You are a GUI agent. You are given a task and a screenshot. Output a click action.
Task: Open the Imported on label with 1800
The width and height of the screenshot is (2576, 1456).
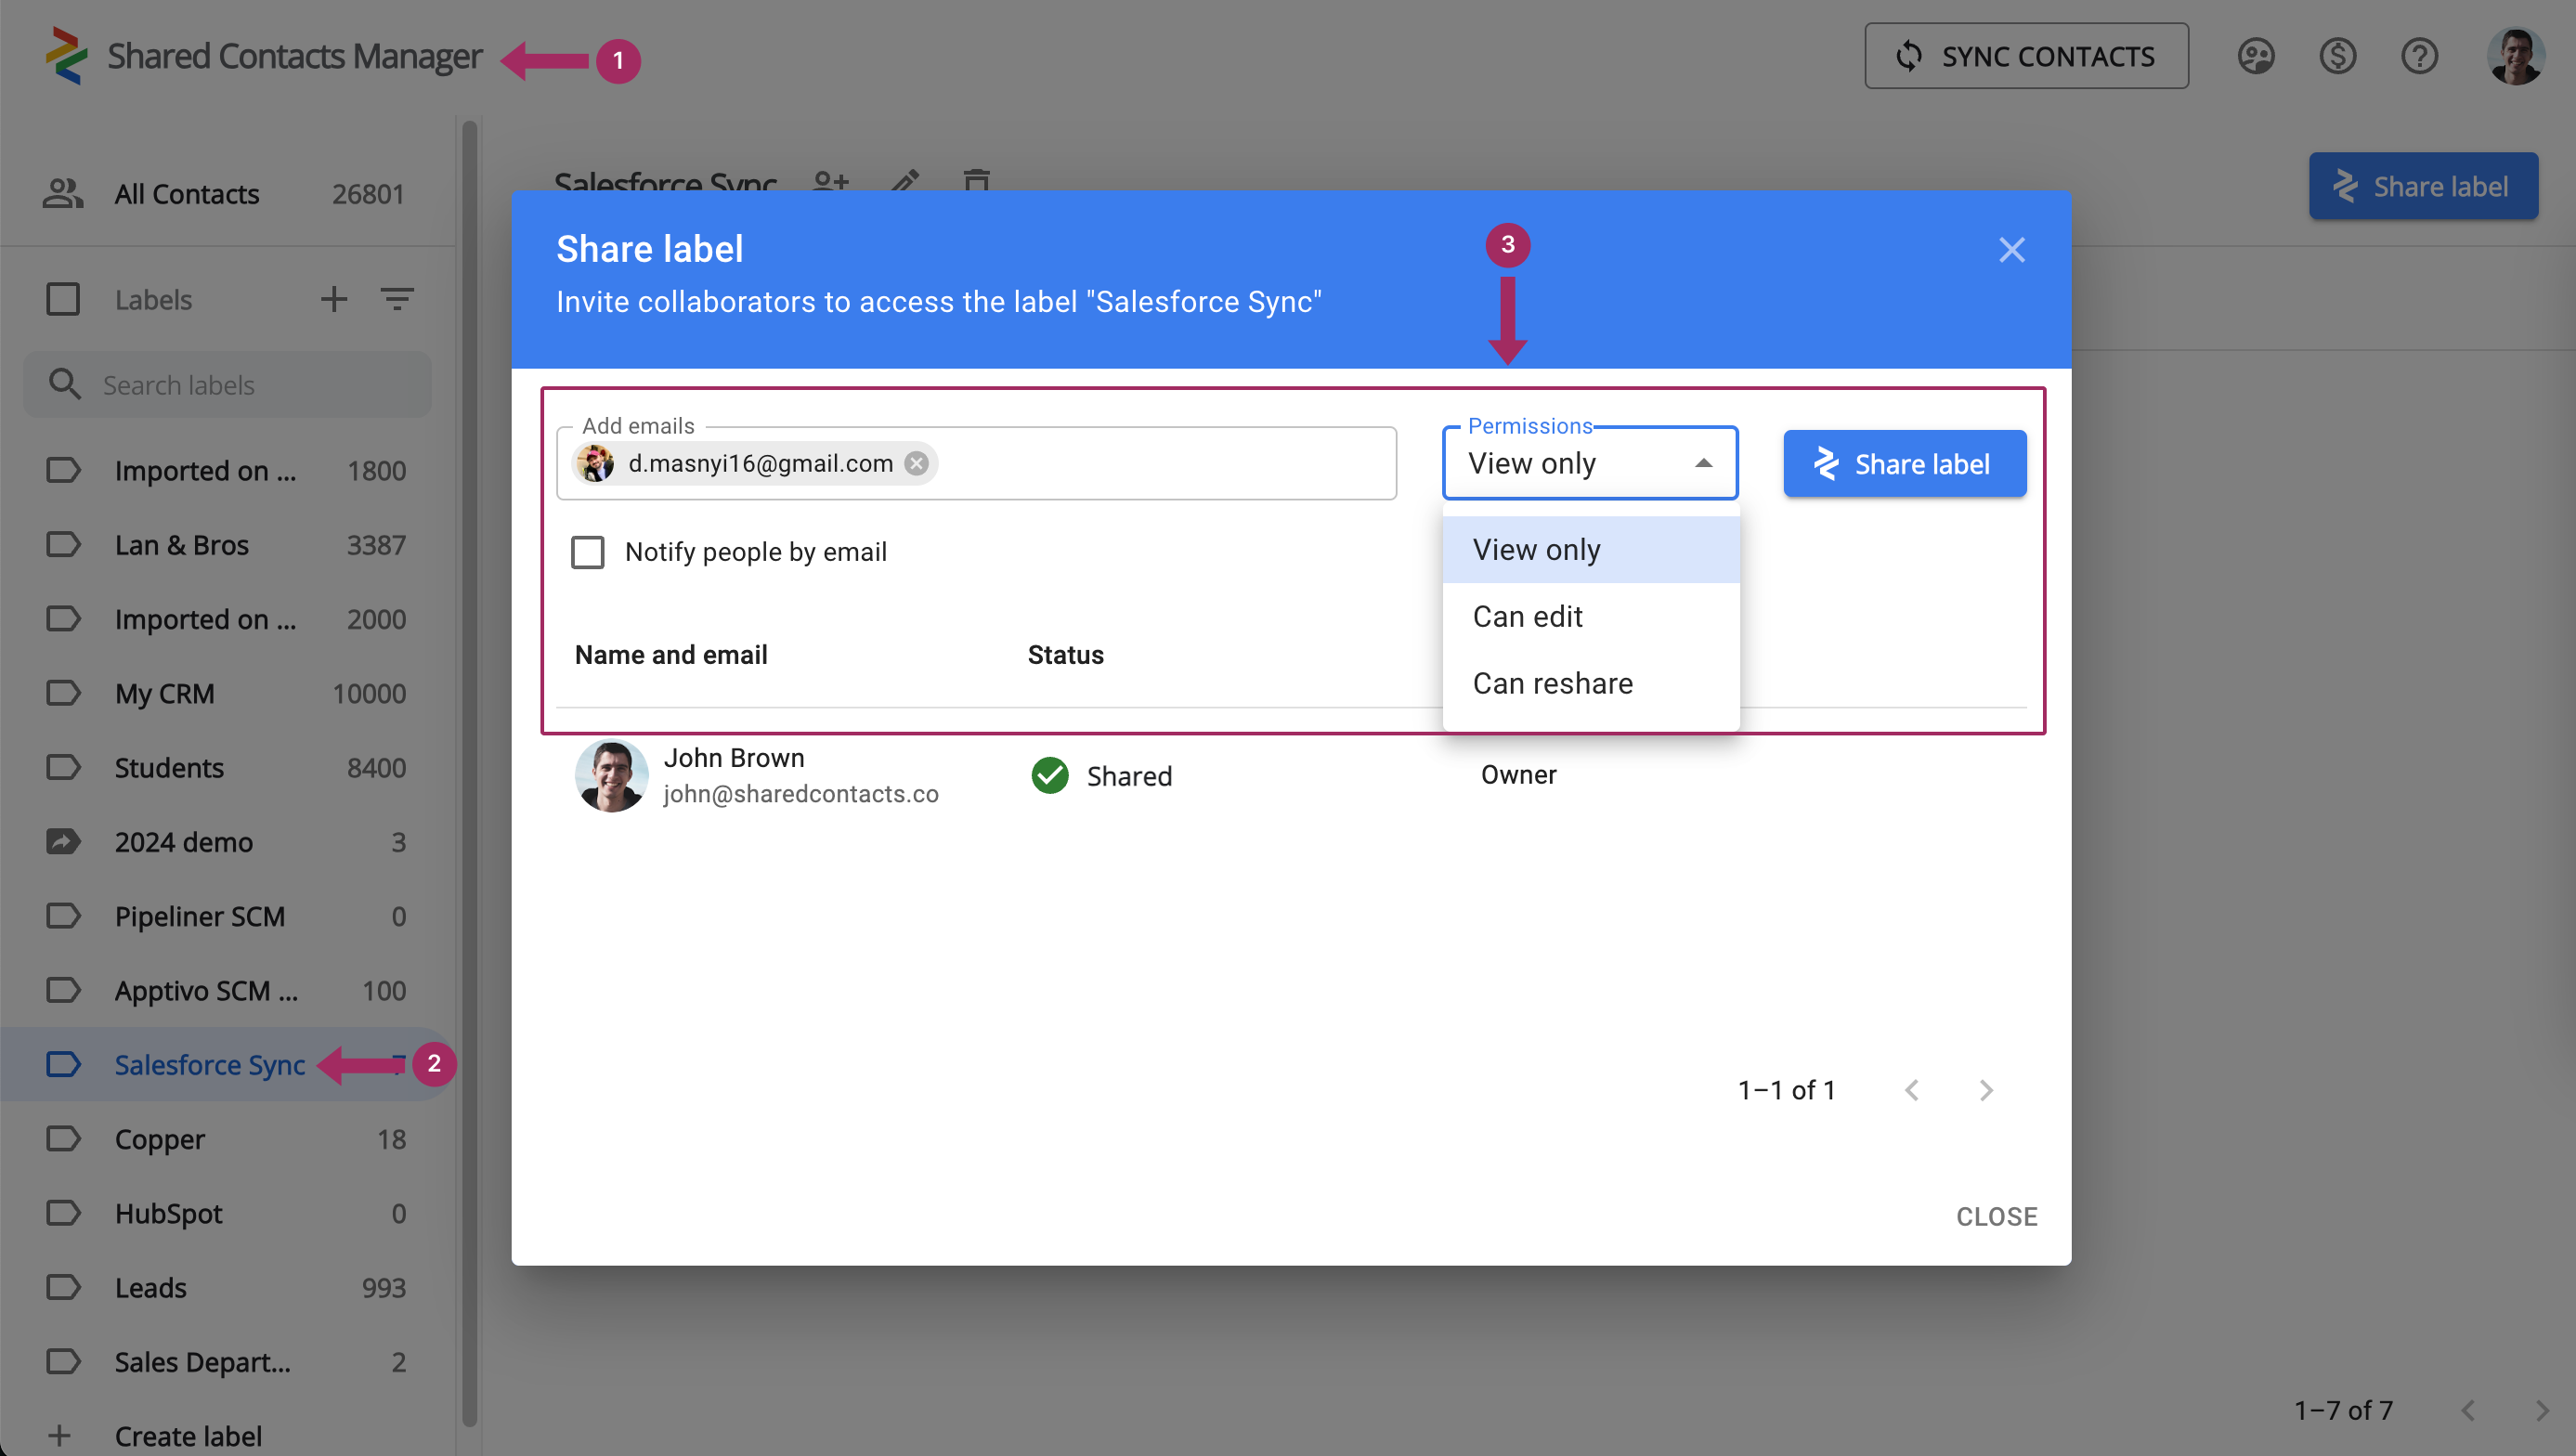click(228, 470)
